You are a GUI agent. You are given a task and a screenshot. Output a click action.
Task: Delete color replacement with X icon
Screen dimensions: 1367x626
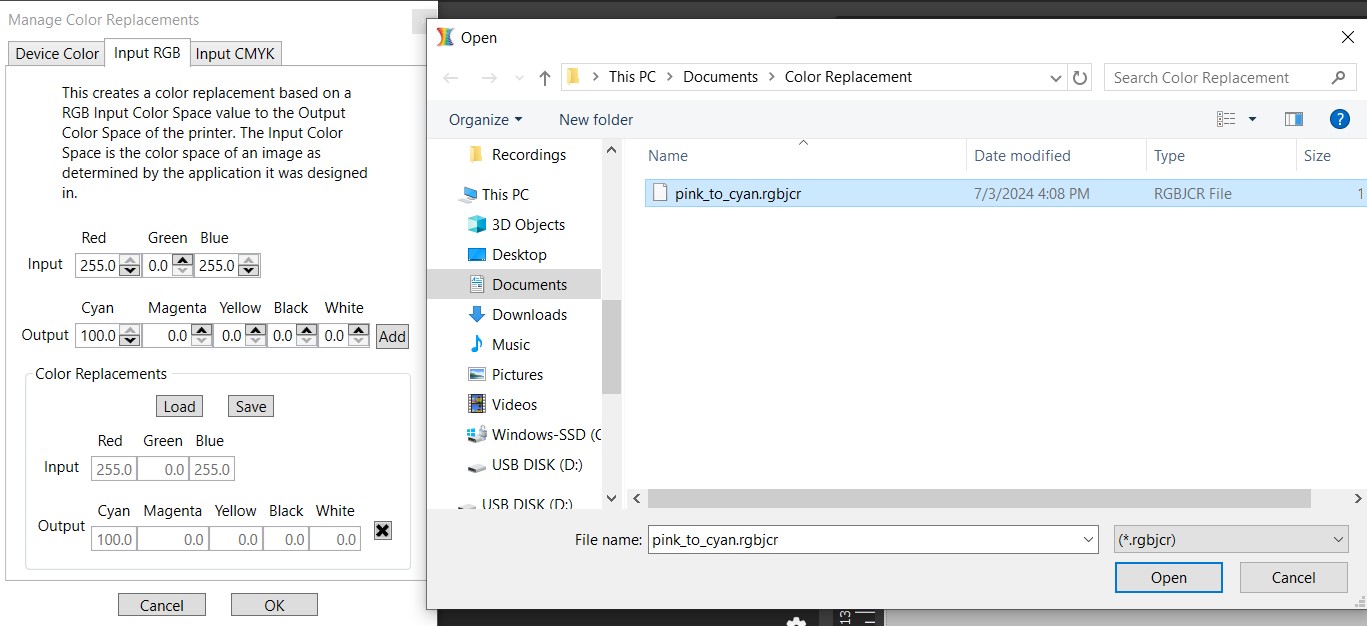(382, 530)
